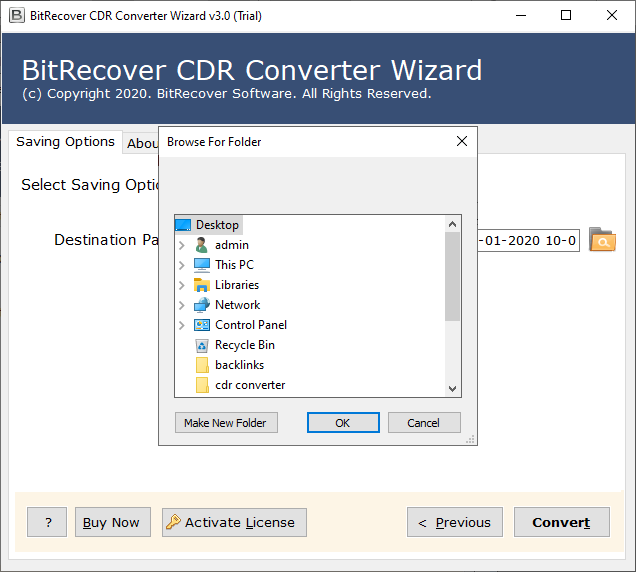Image resolution: width=636 pixels, height=572 pixels.
Task: Click the Make New Folder button
Action: 225,423
